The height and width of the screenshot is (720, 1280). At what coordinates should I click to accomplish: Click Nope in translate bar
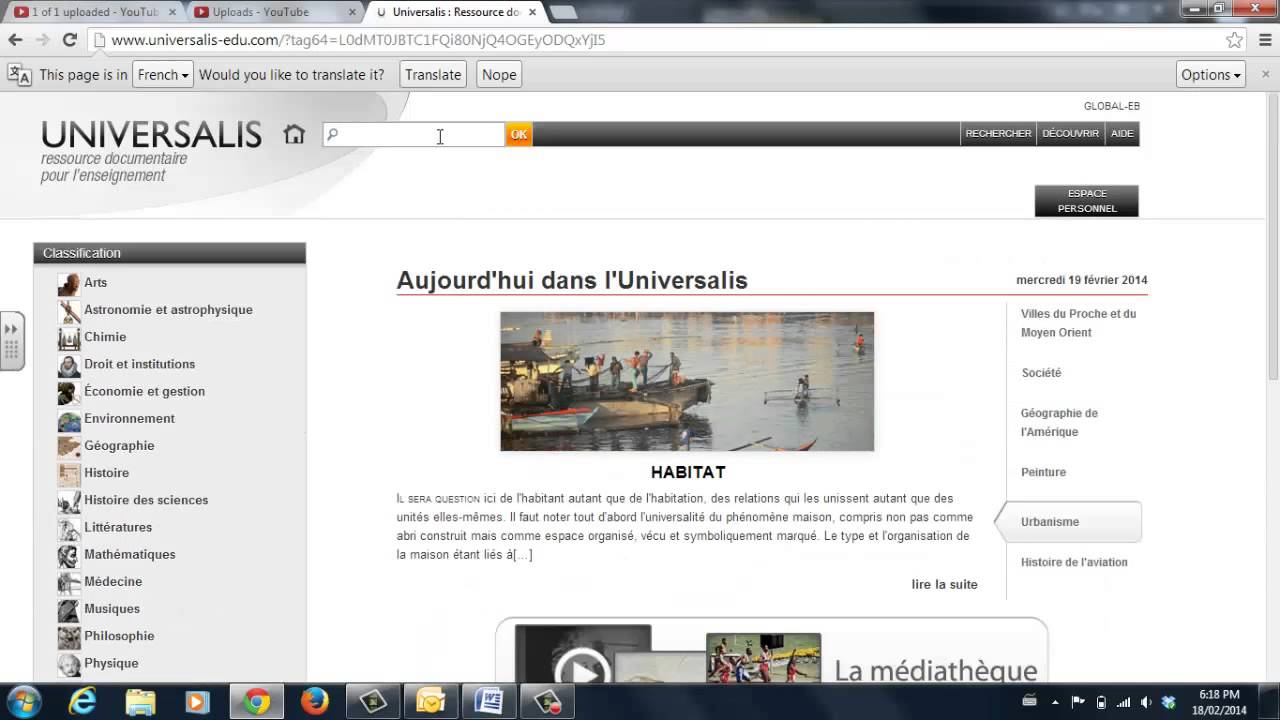click(499, 75)
